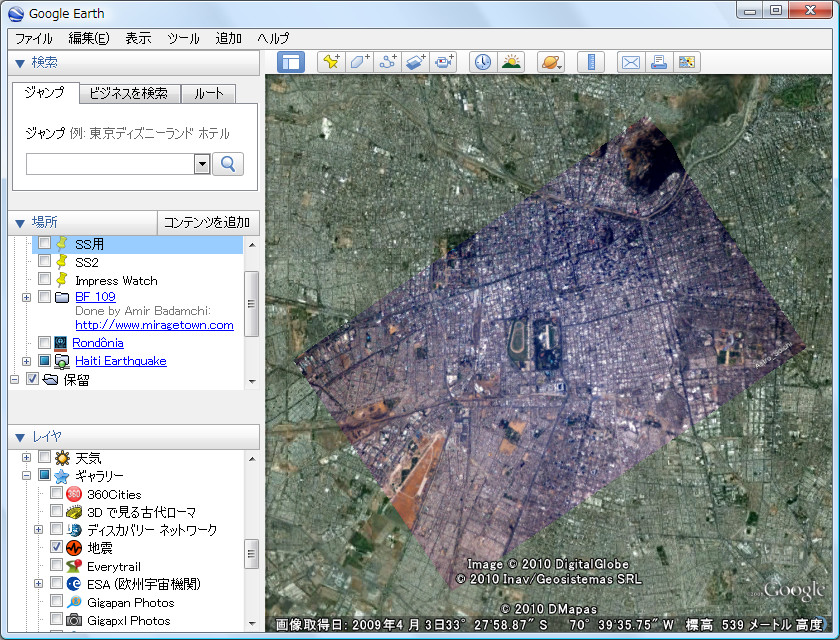Open the historical imagery clock tool
Viewport: 840px width, 640px height.
[483, 62]
